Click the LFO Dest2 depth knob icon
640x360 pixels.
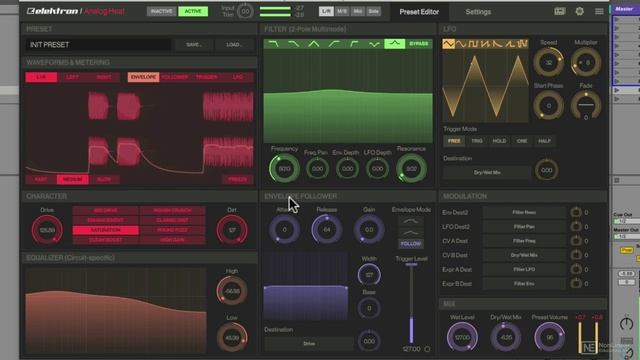576,227
